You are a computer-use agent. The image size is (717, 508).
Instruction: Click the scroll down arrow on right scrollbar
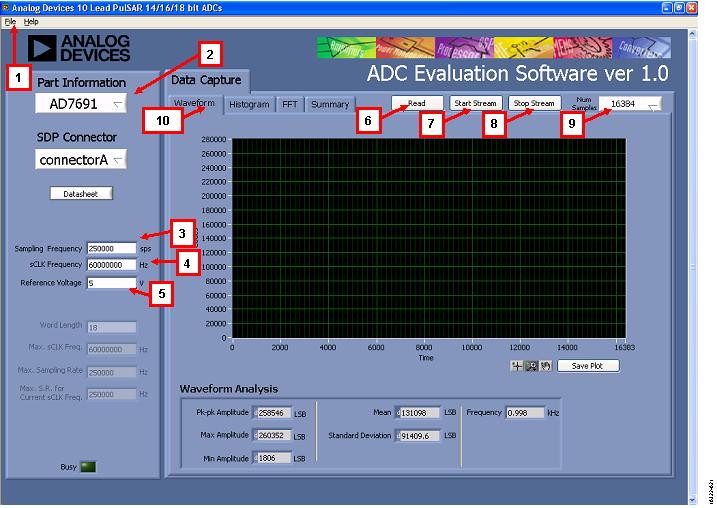[692, 500]
